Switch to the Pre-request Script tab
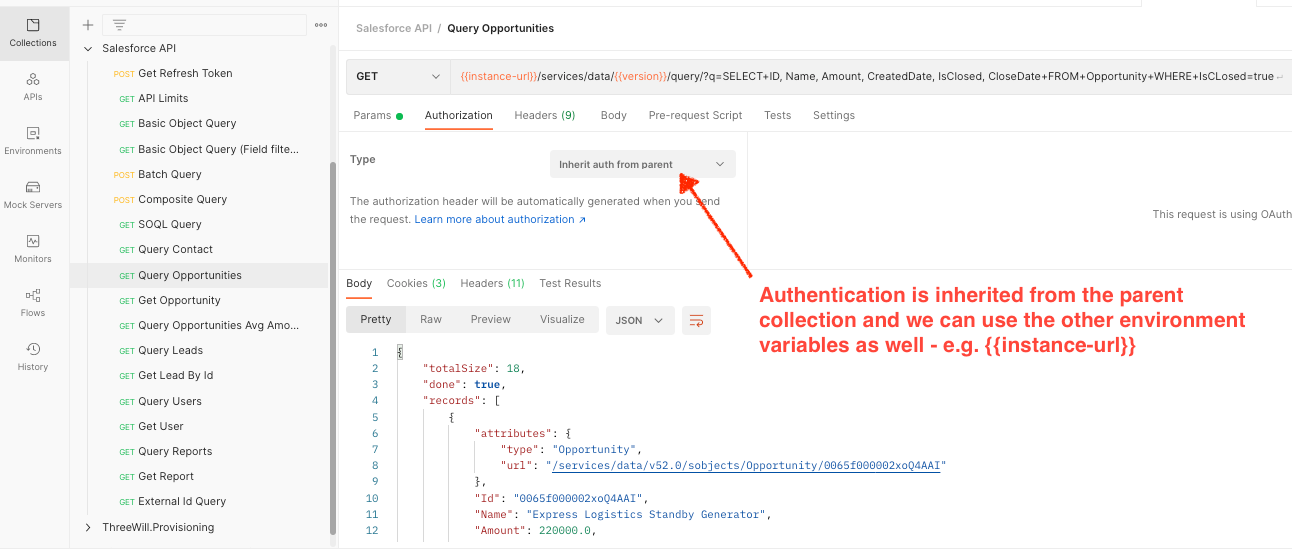 coord(695,115)
